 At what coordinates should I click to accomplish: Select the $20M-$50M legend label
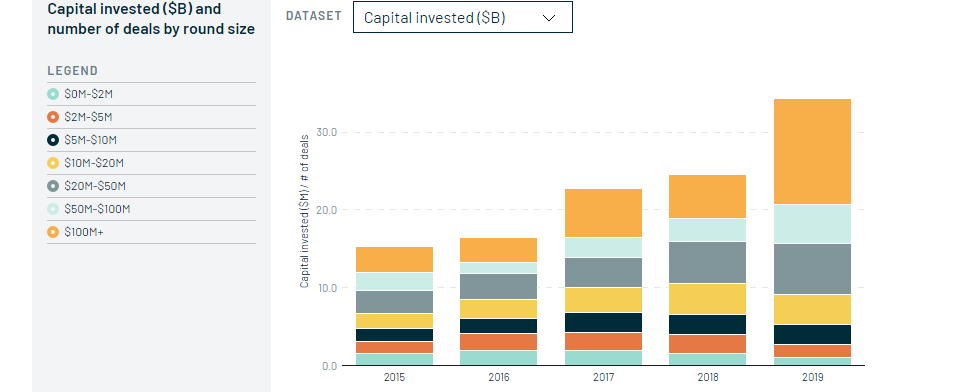[95, 186]
